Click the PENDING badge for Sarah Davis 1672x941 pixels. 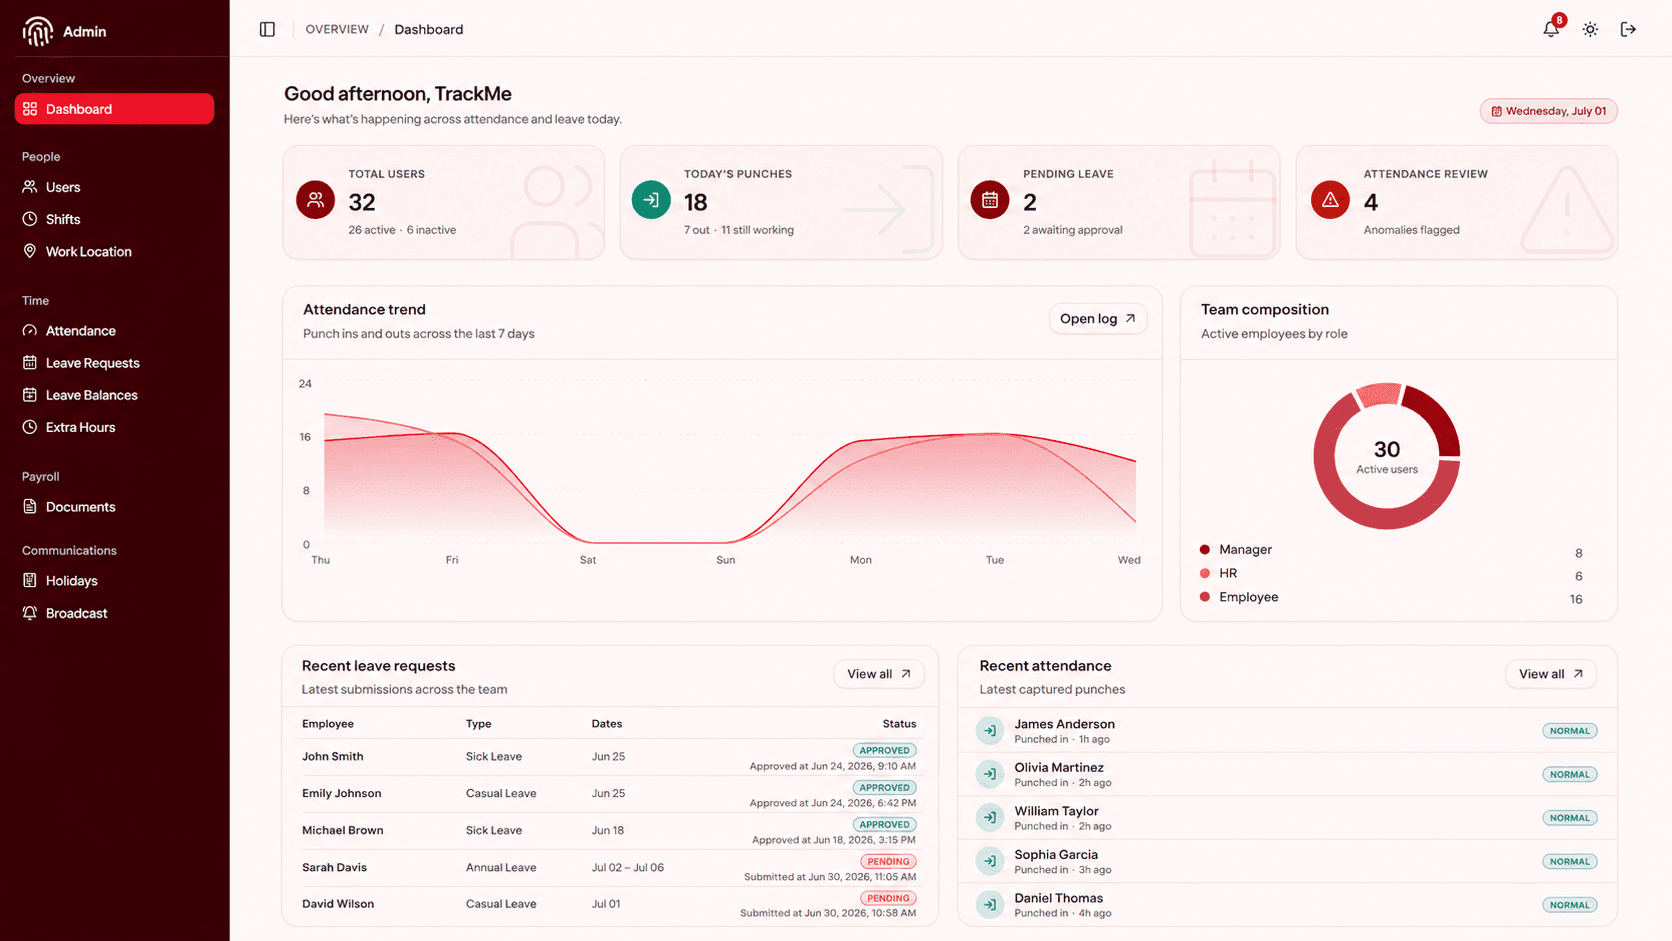click(x=889, y=861)
